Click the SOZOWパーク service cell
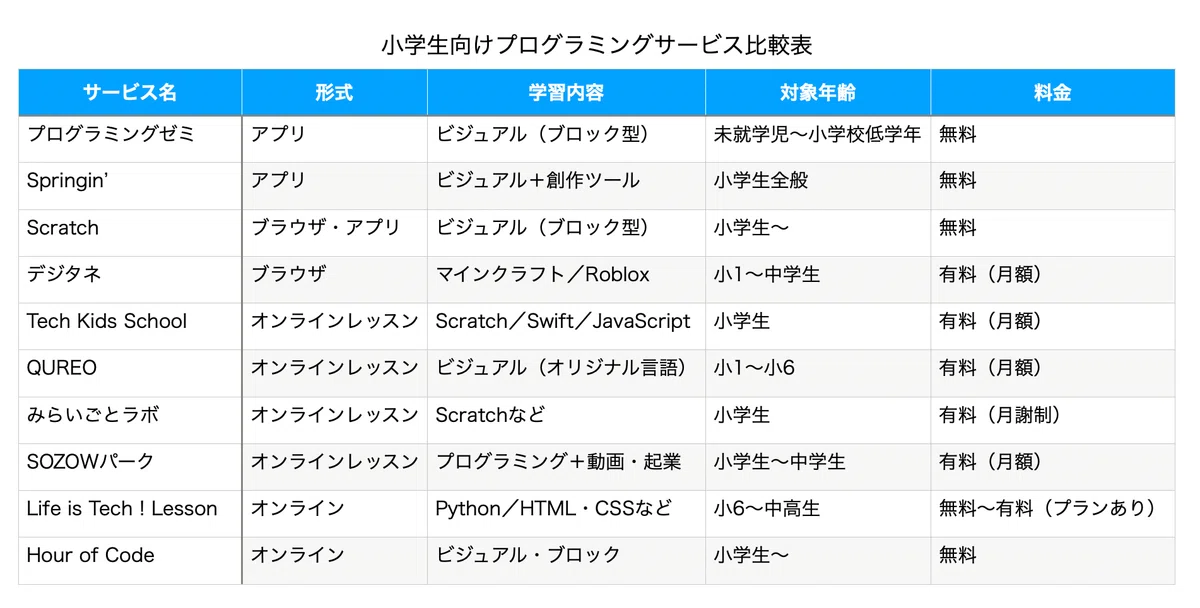This screenshot has width=1200, height=608. click(x=130, y=467)
